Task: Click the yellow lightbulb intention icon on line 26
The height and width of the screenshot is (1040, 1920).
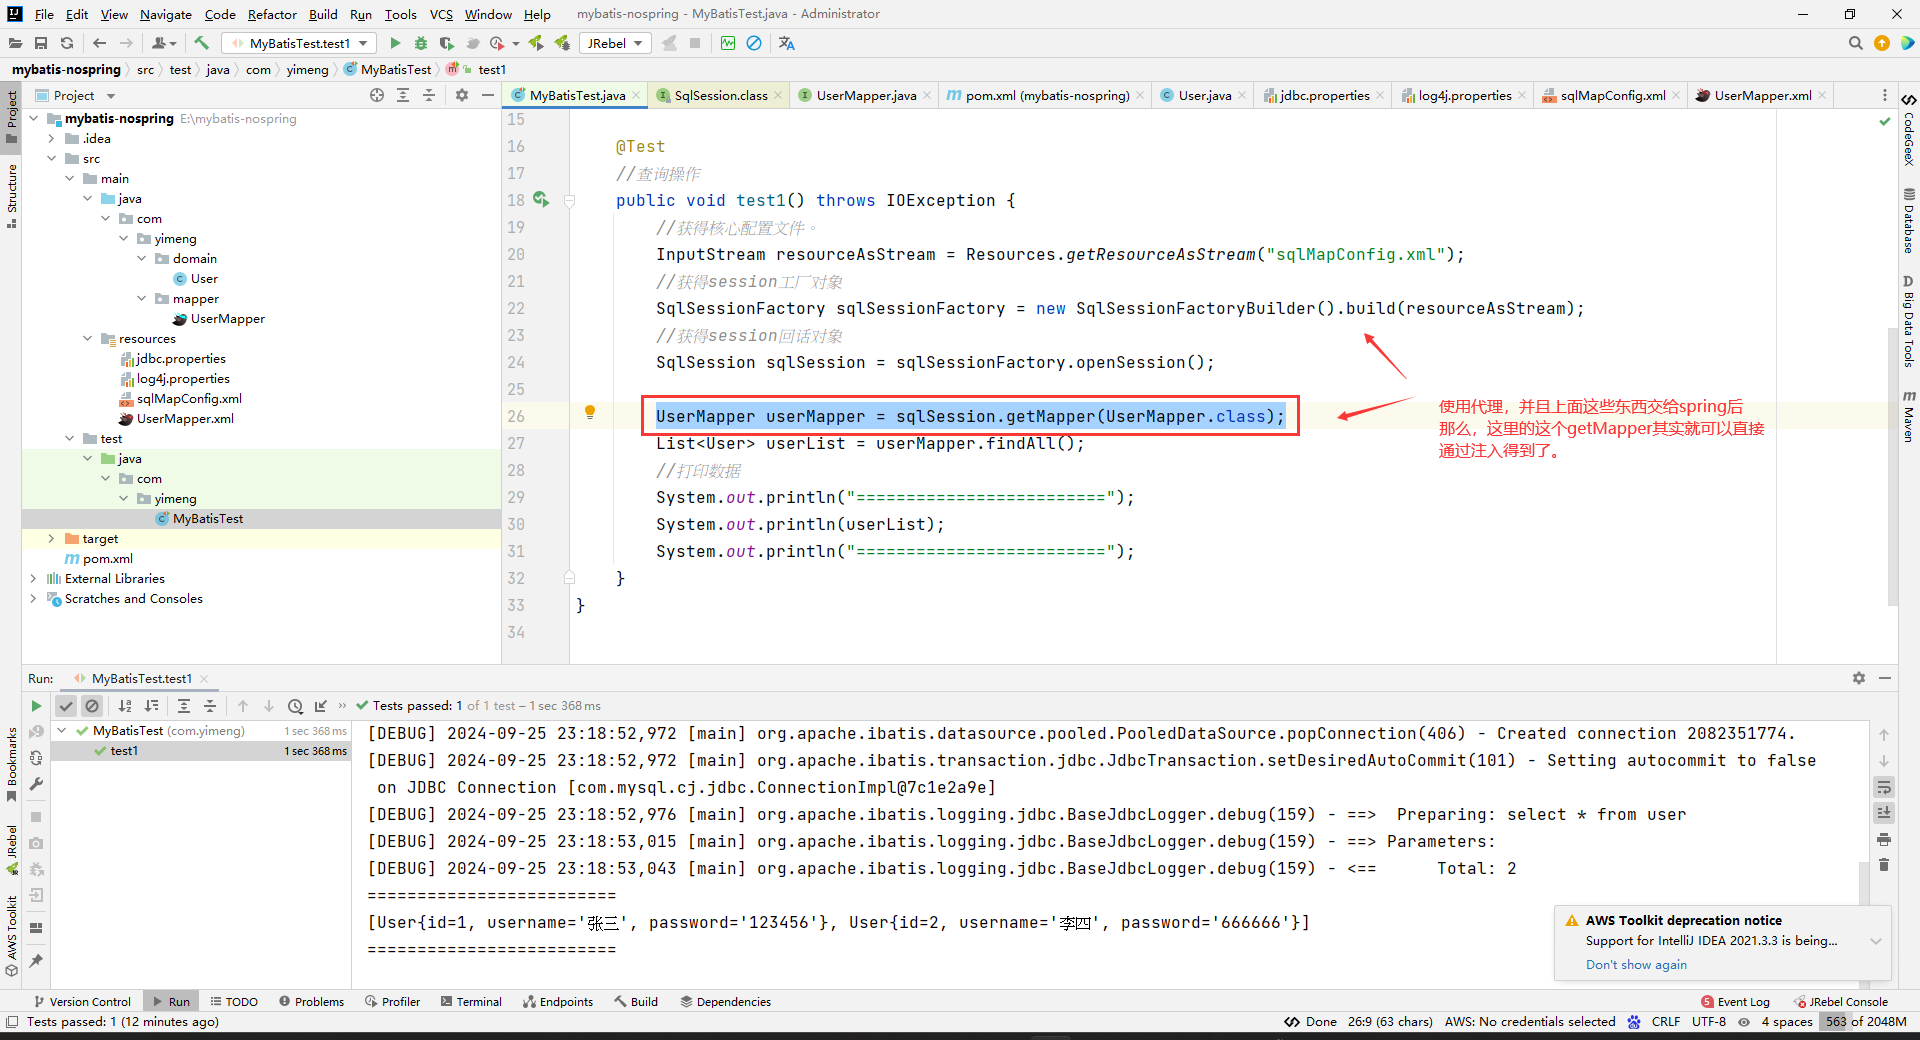Action: coord(590,411)
